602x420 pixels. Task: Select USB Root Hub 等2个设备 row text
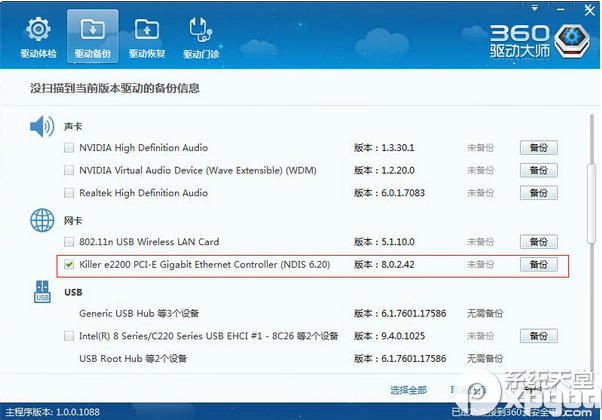click(x=133, y=359)
